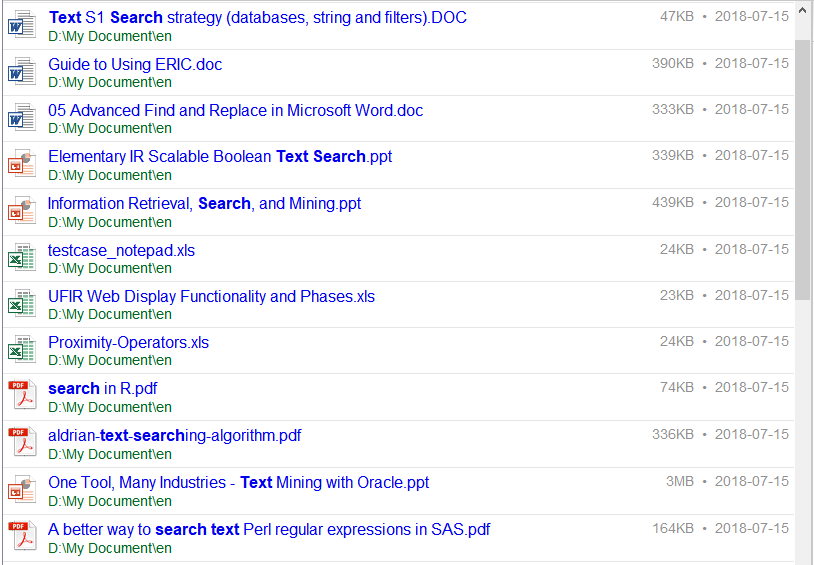Screen dimensions: 814x565
Task: Open the Guide to Using ERIC.doc link
Action: pos(135,64)
